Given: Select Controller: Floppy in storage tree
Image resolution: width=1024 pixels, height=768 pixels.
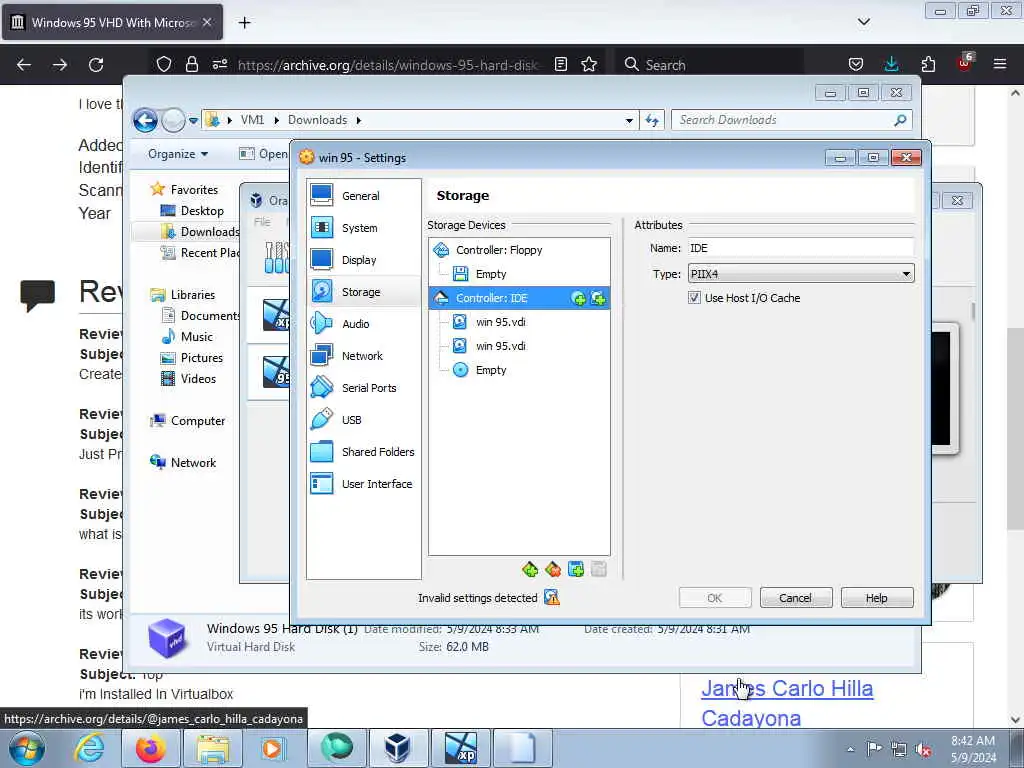Looking at the screenshot, I should 499,250.
